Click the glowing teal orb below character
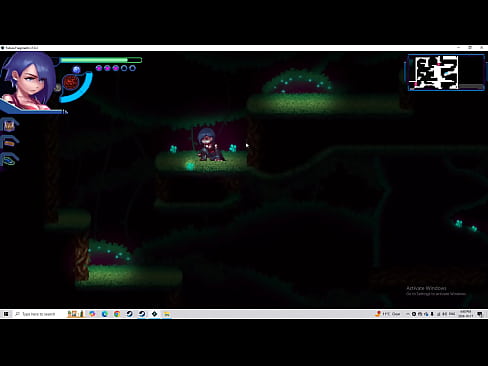The image size is (488, 366). click(x=190, y=165)
